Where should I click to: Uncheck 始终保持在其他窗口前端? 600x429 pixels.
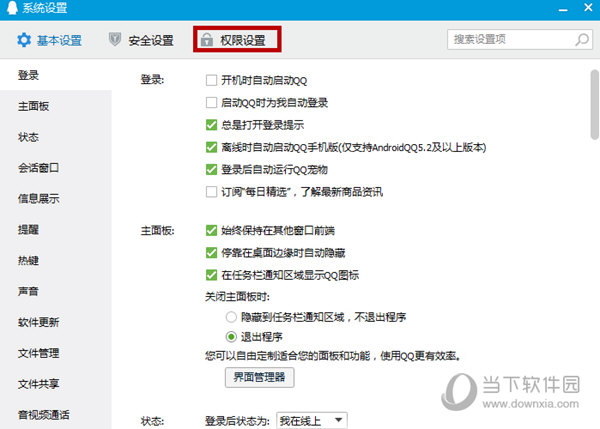[x=211, y=230]
